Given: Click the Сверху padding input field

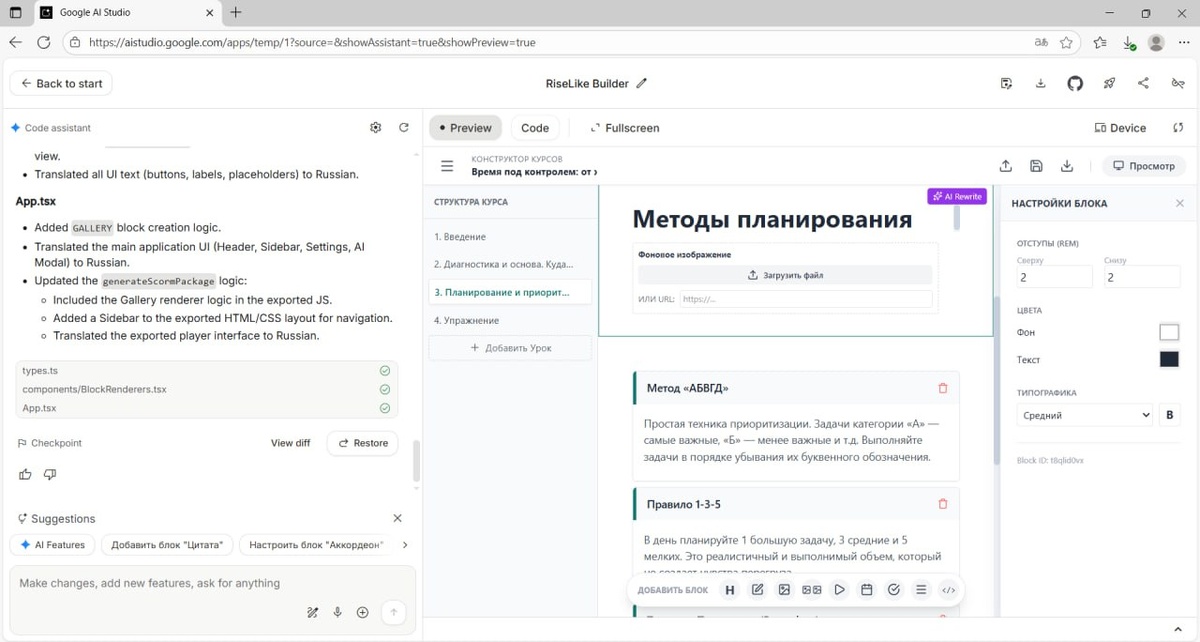Looking at the screenshot, I should pos(1055,277).
